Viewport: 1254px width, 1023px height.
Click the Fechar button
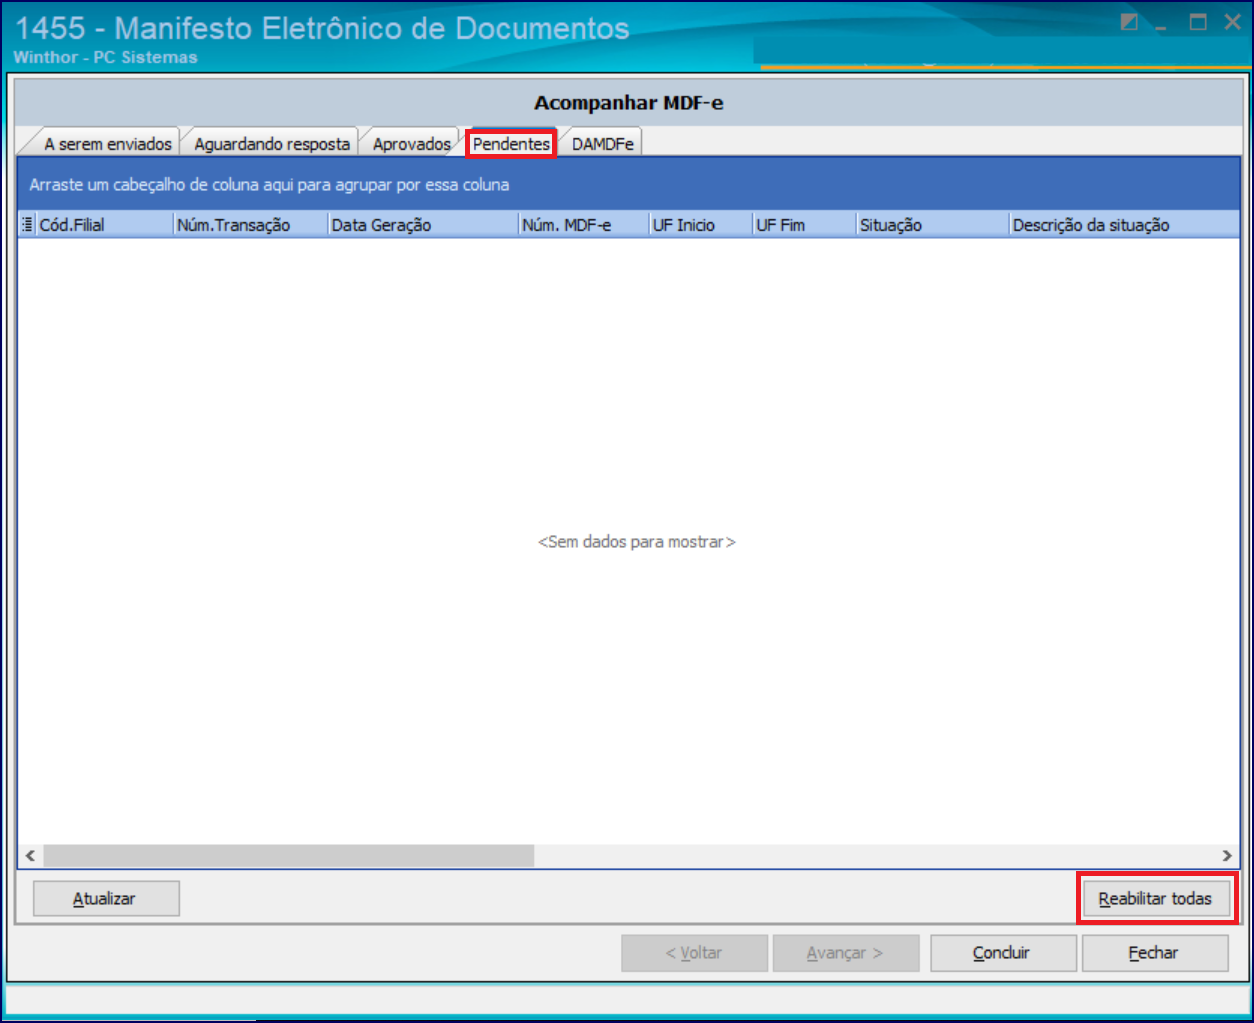1155,953
